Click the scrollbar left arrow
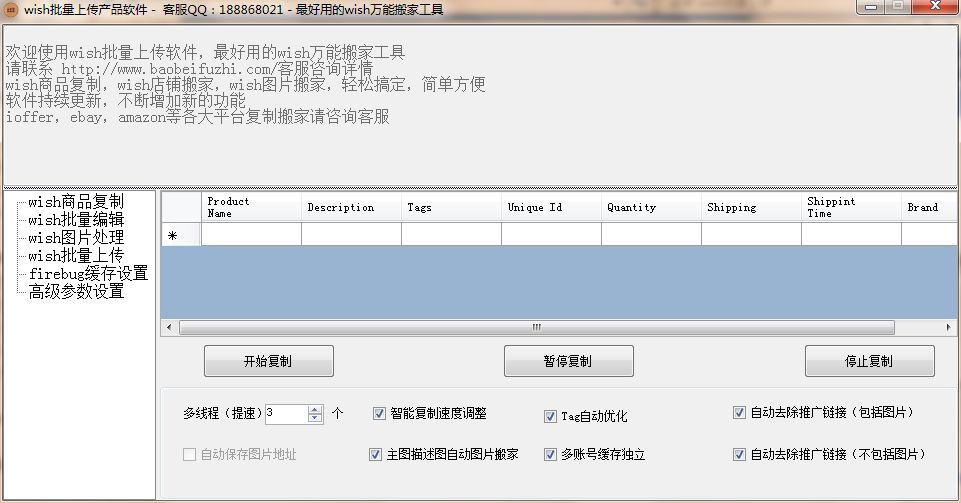This screenshot has width=961, height=503. (x=169, y=327)
